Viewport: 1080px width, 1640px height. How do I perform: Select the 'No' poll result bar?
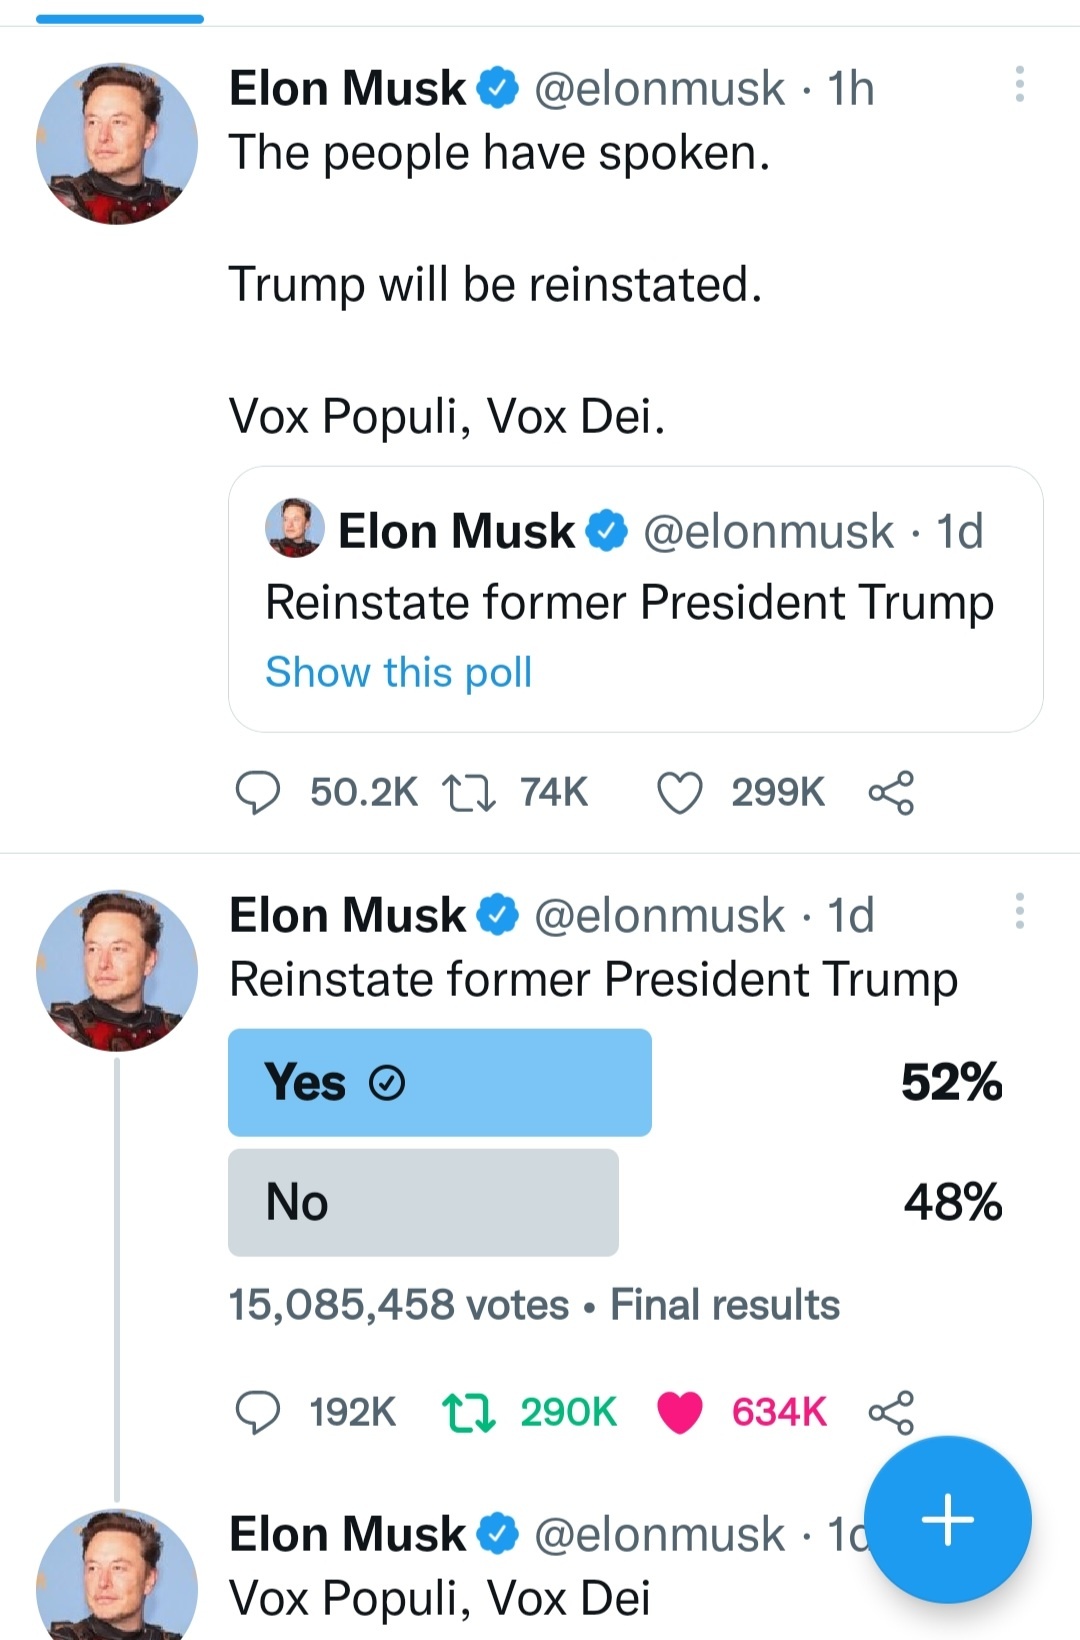pos(423,1202)
